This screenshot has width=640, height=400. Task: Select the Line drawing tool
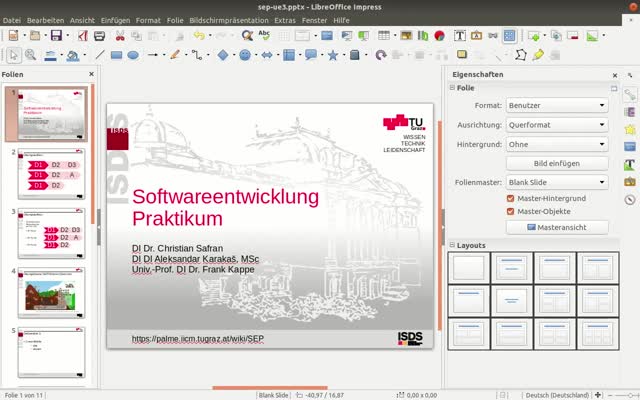tap(98, 55)
